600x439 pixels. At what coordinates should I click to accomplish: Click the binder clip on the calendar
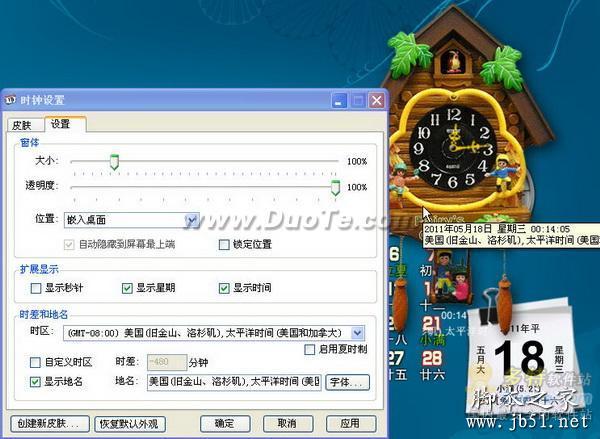491,305
